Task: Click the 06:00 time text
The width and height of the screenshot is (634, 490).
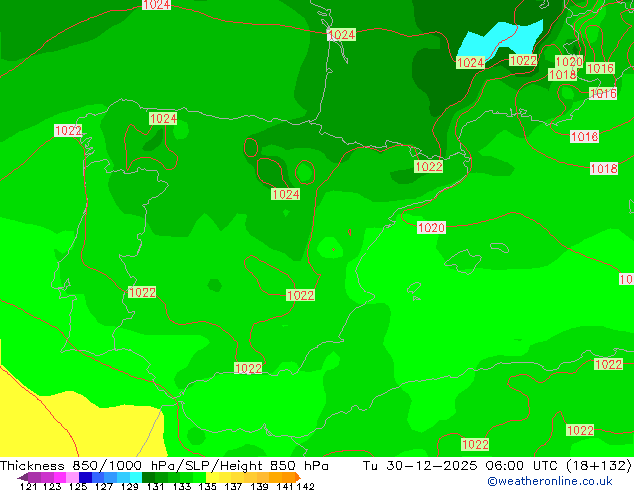Action: point(505,466)
